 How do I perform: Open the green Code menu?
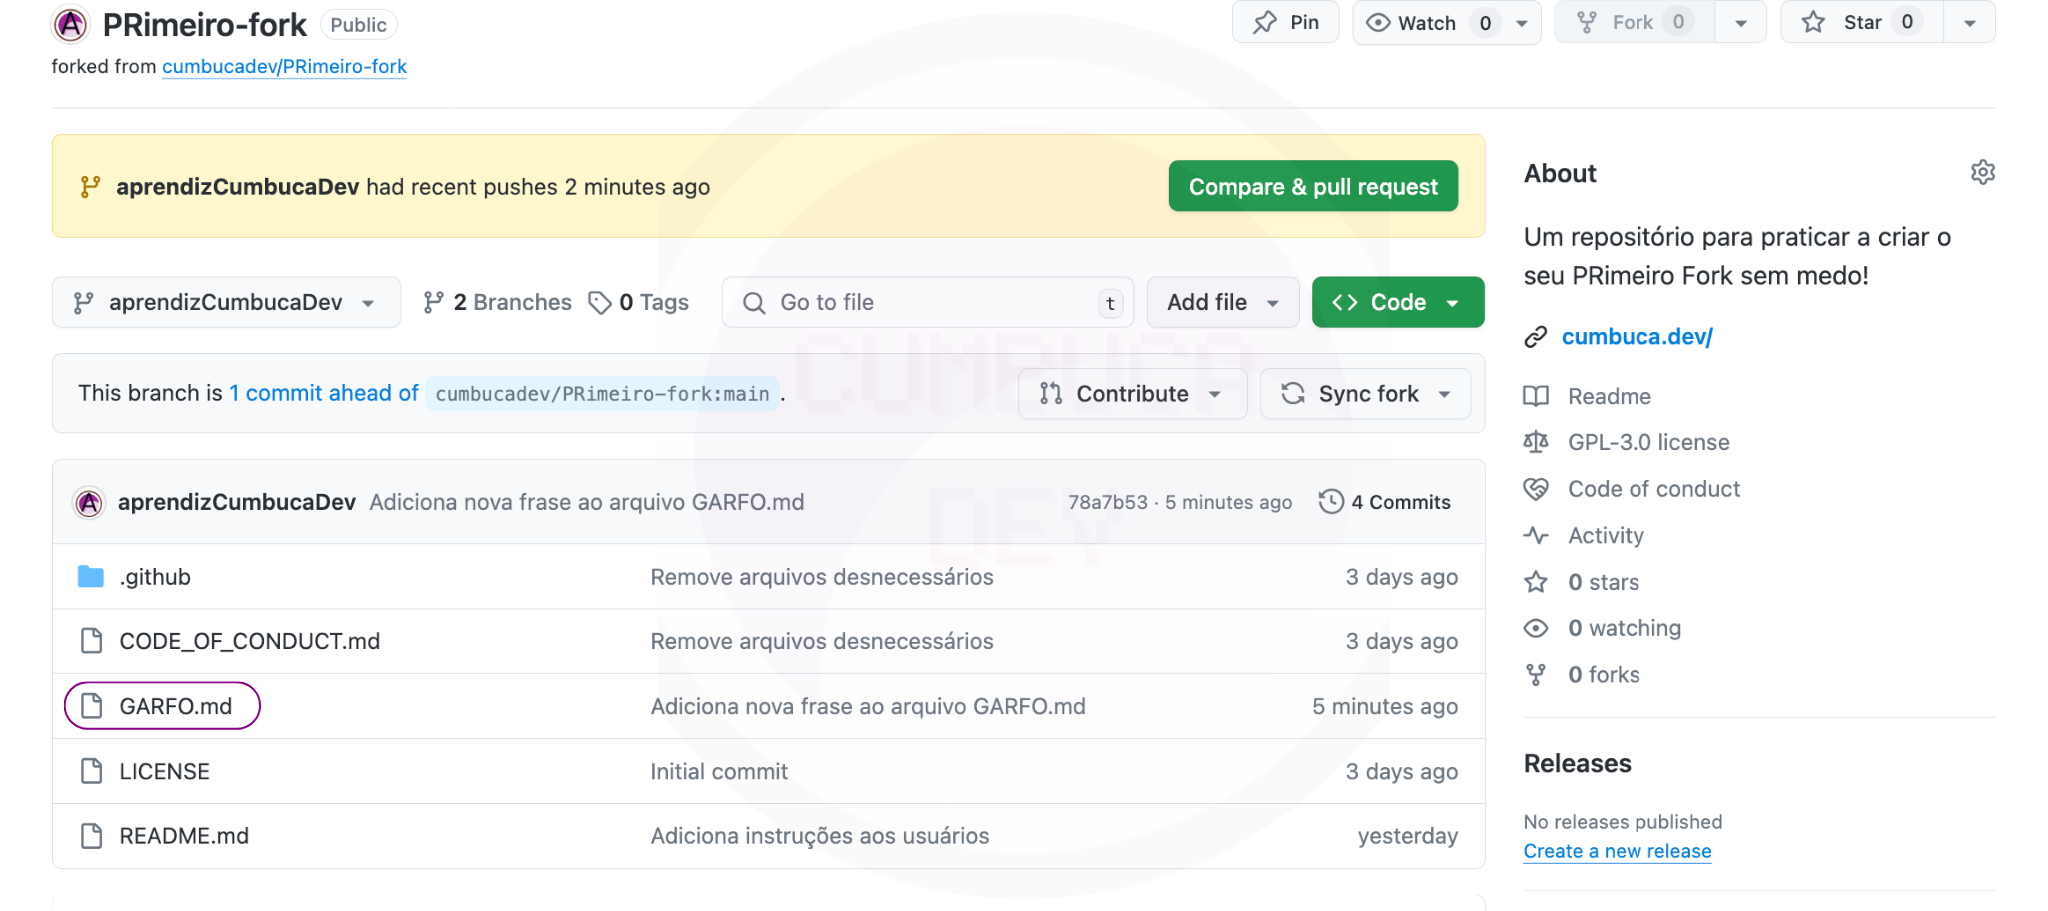pyautogui.click(x=1397, y=303)
